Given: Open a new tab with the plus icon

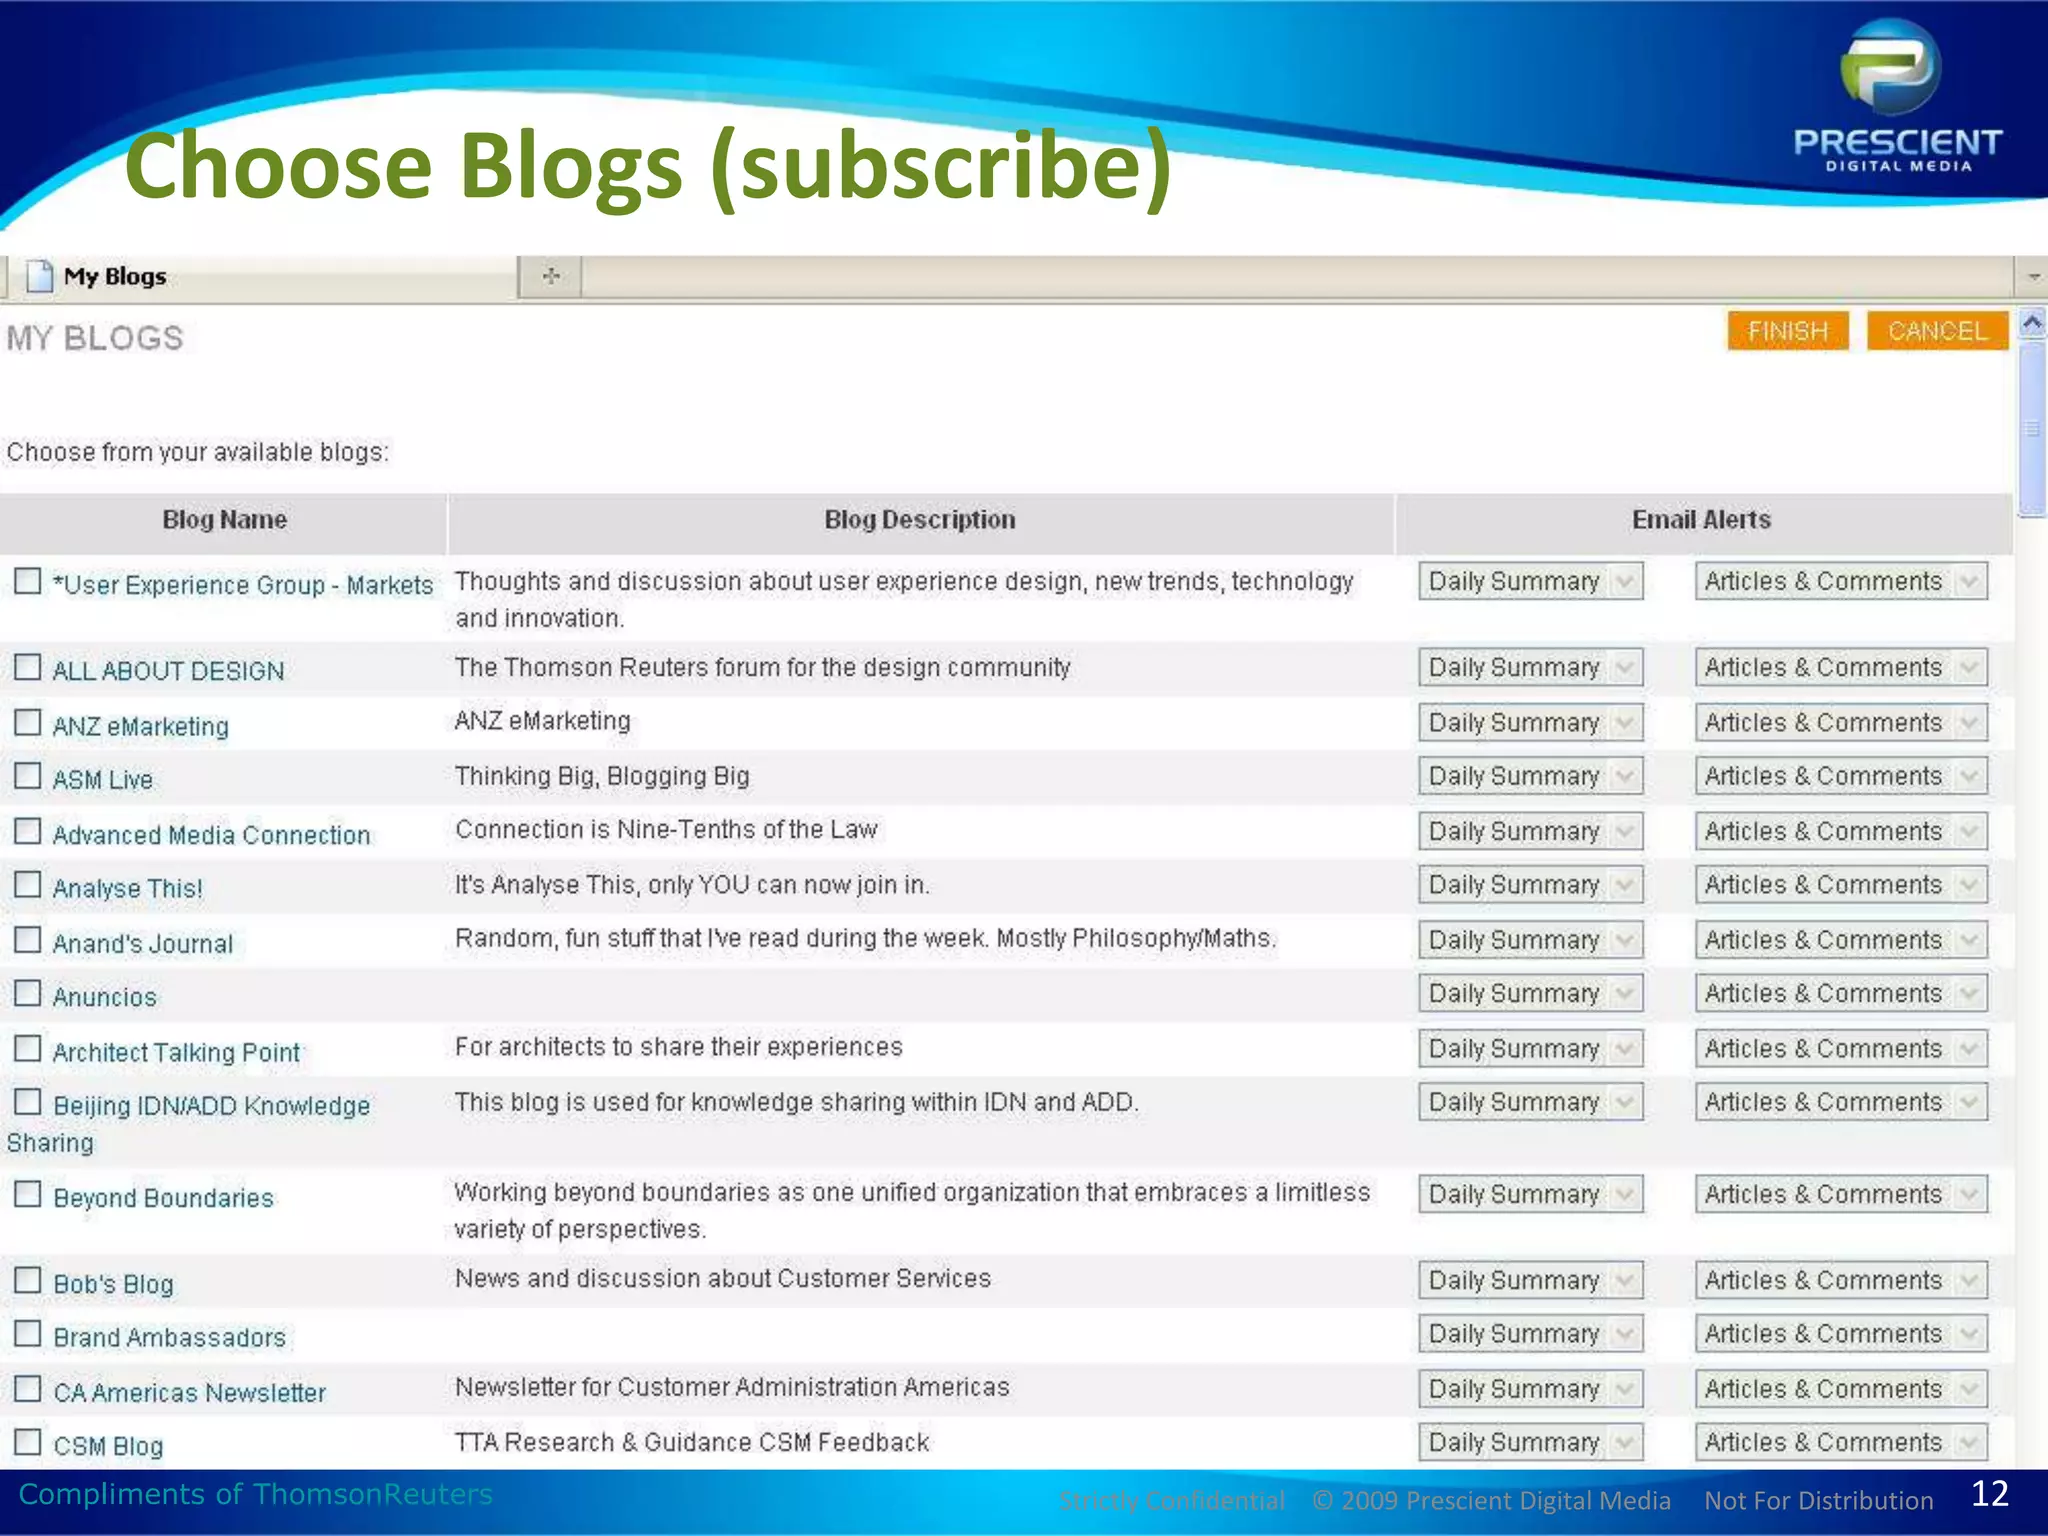Looking at the screenshot, I should [551, 276].
